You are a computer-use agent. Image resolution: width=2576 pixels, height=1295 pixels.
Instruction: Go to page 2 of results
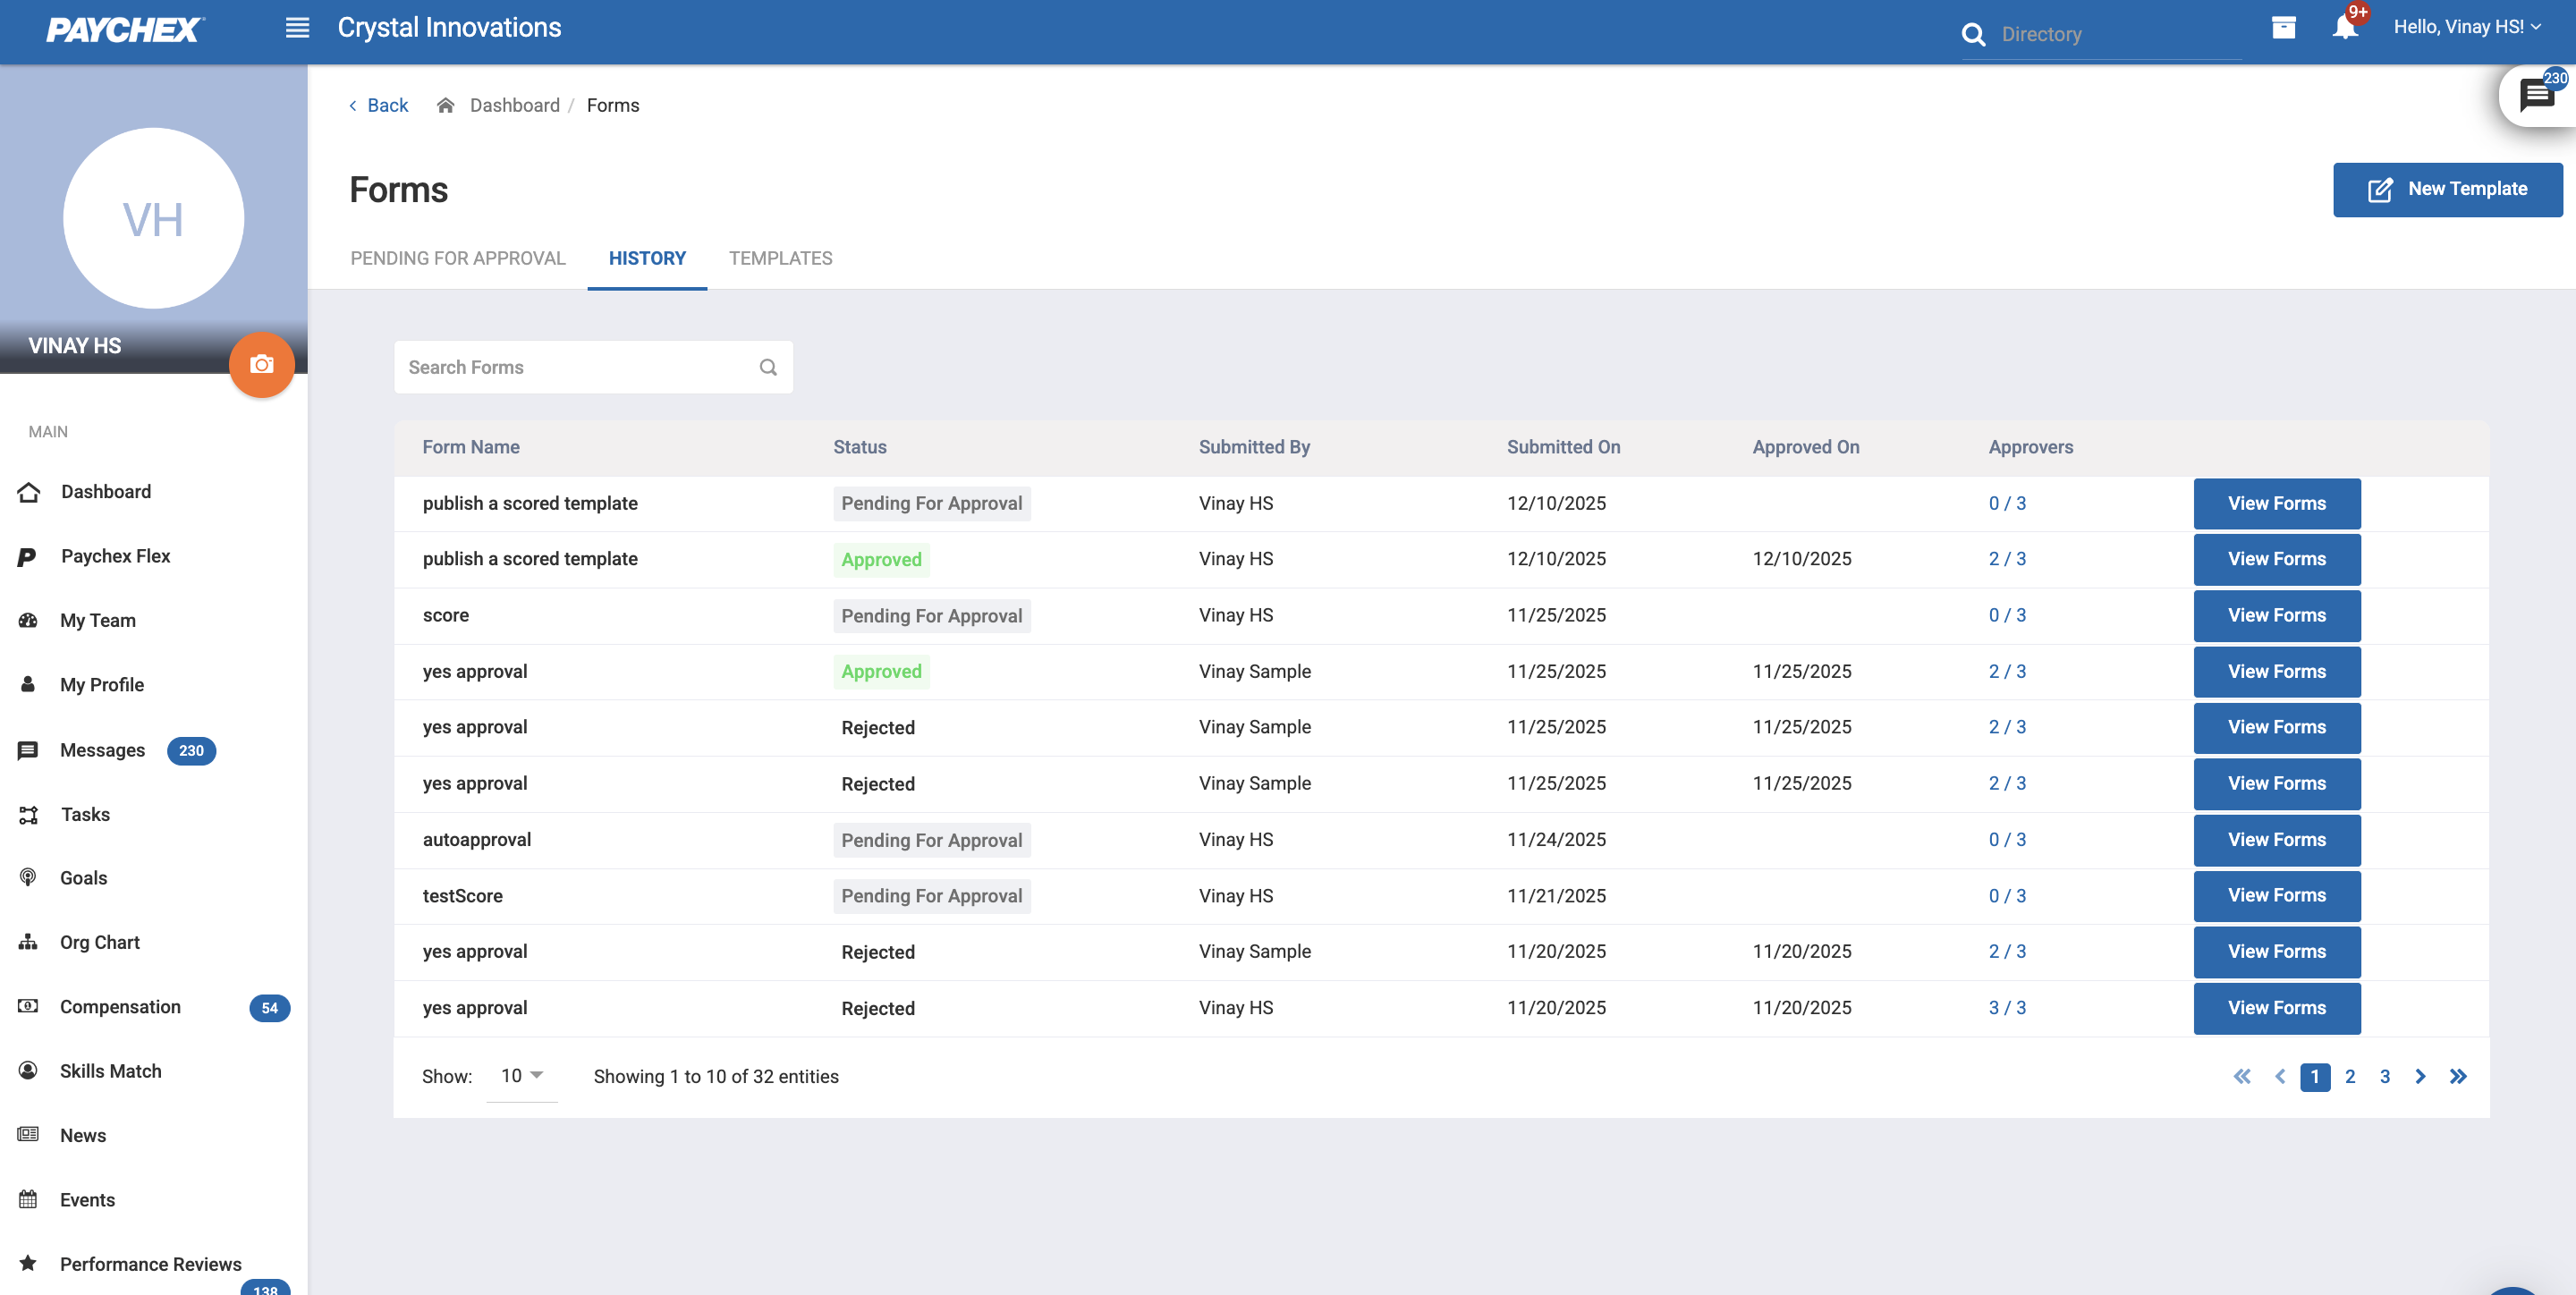click(x=2350, y=1077)
